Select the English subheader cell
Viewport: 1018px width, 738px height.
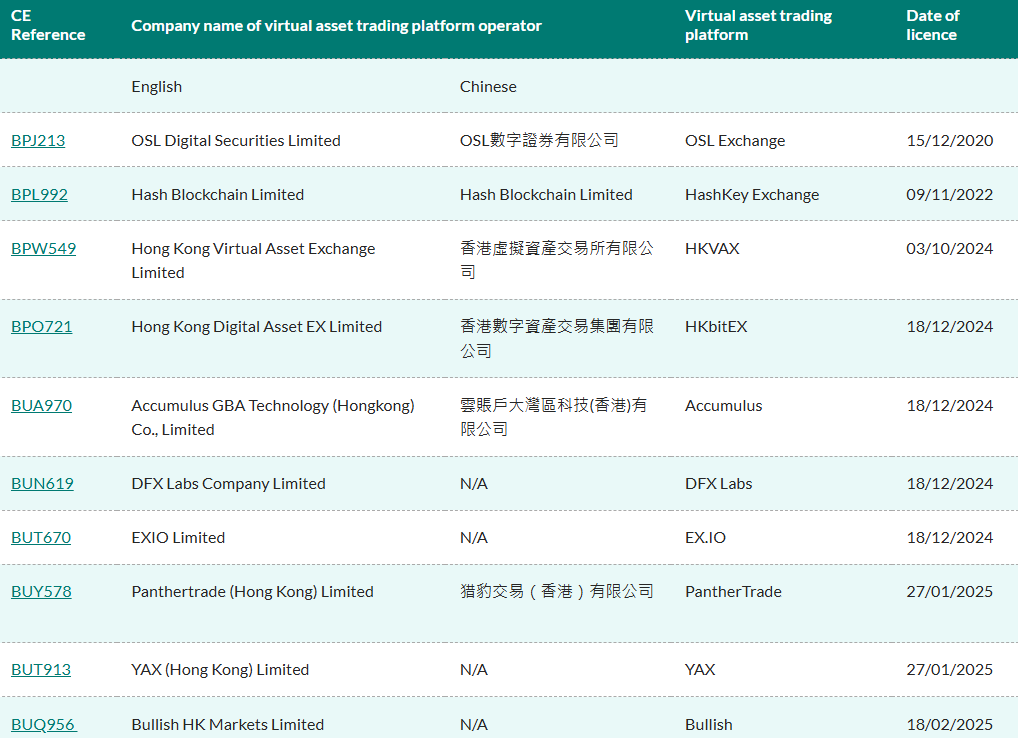click(156, 86)
